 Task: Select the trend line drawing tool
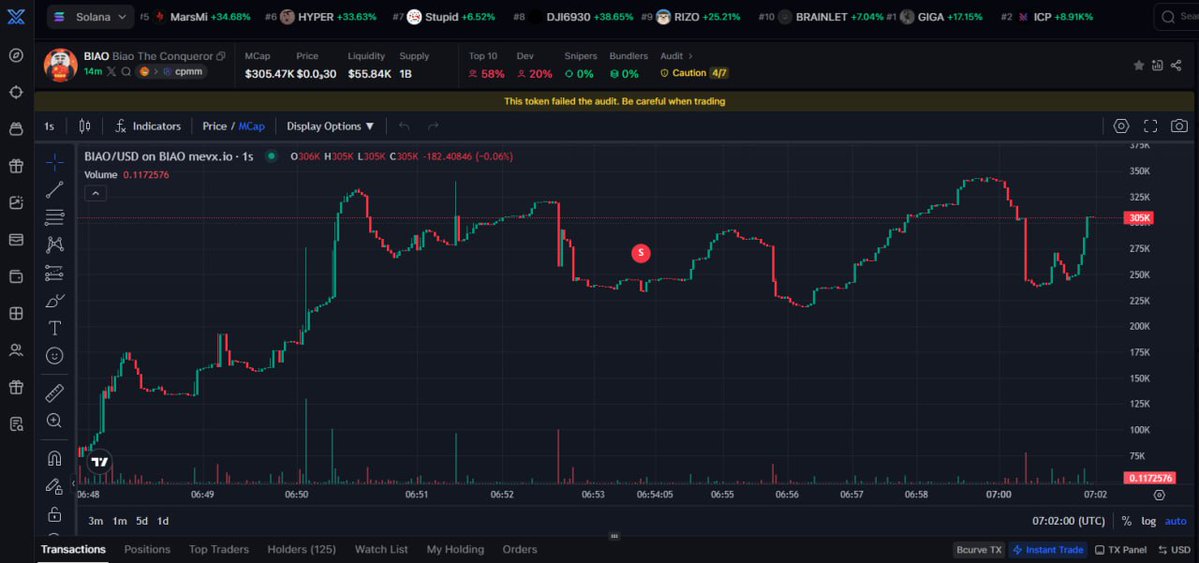(x=54, y=190)
